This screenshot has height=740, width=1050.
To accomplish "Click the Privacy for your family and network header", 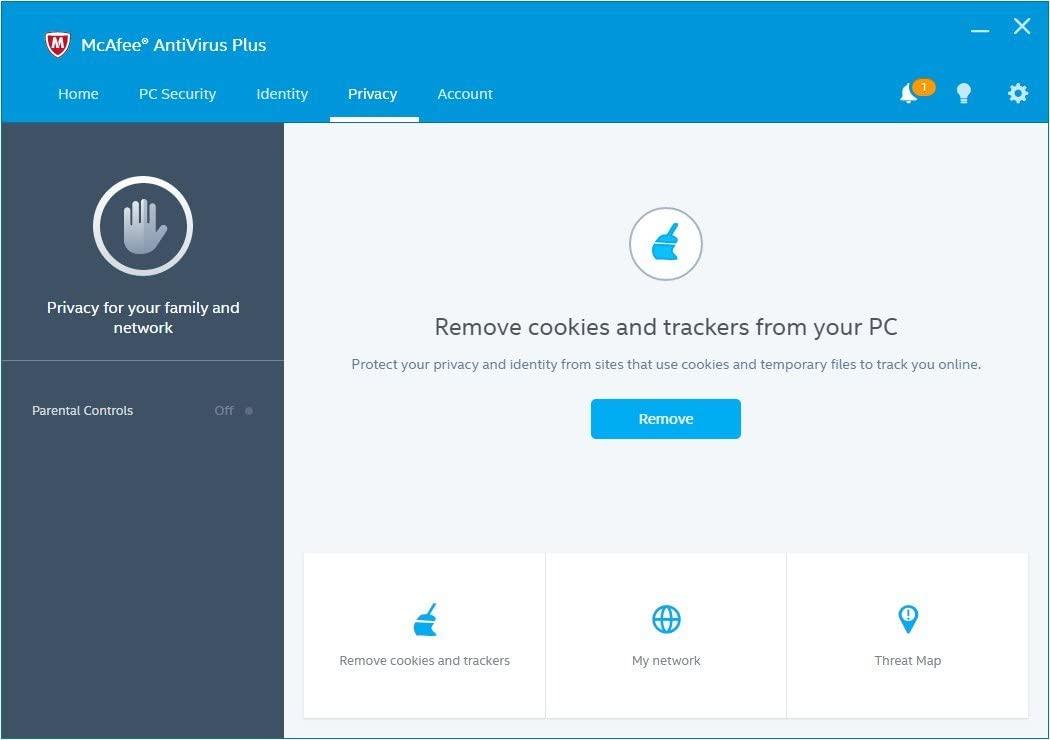I will [x=143, y=317].
